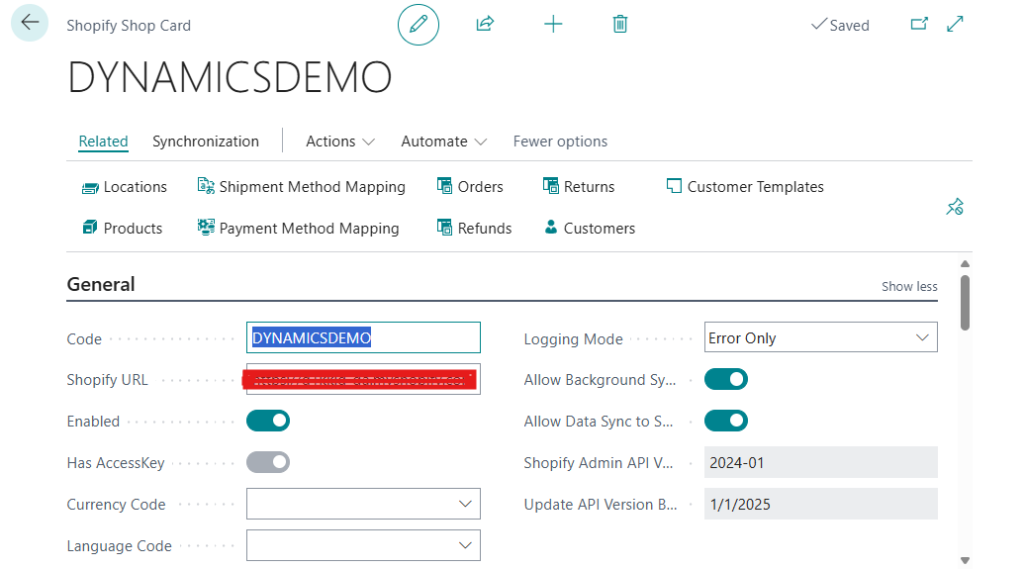Open Customers
Image resolution: width=1024 pixels, height=569 pixels.
coord(590,228)
